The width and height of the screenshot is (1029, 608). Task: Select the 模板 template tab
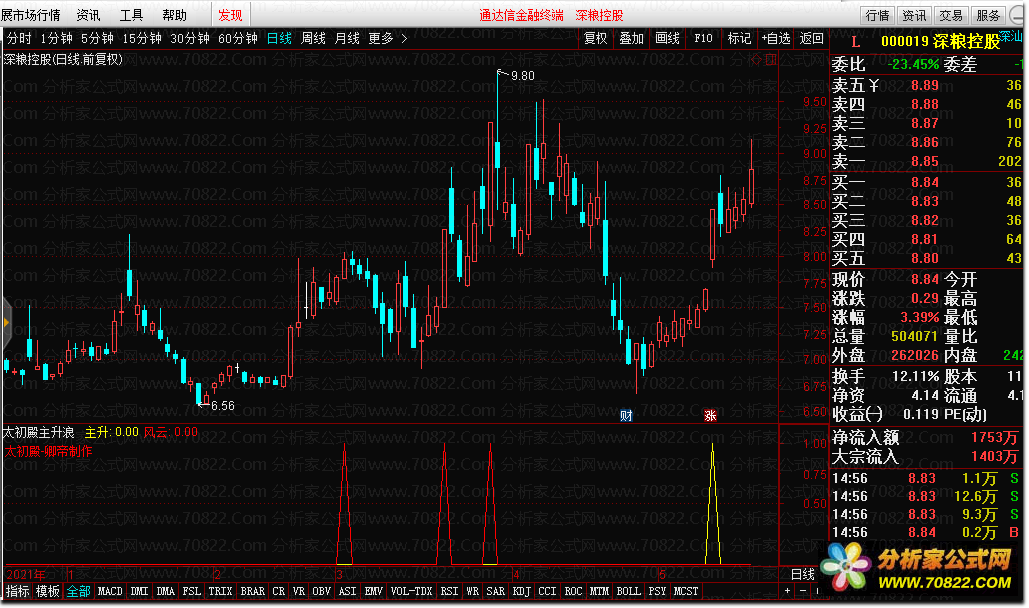pos(48,591)
